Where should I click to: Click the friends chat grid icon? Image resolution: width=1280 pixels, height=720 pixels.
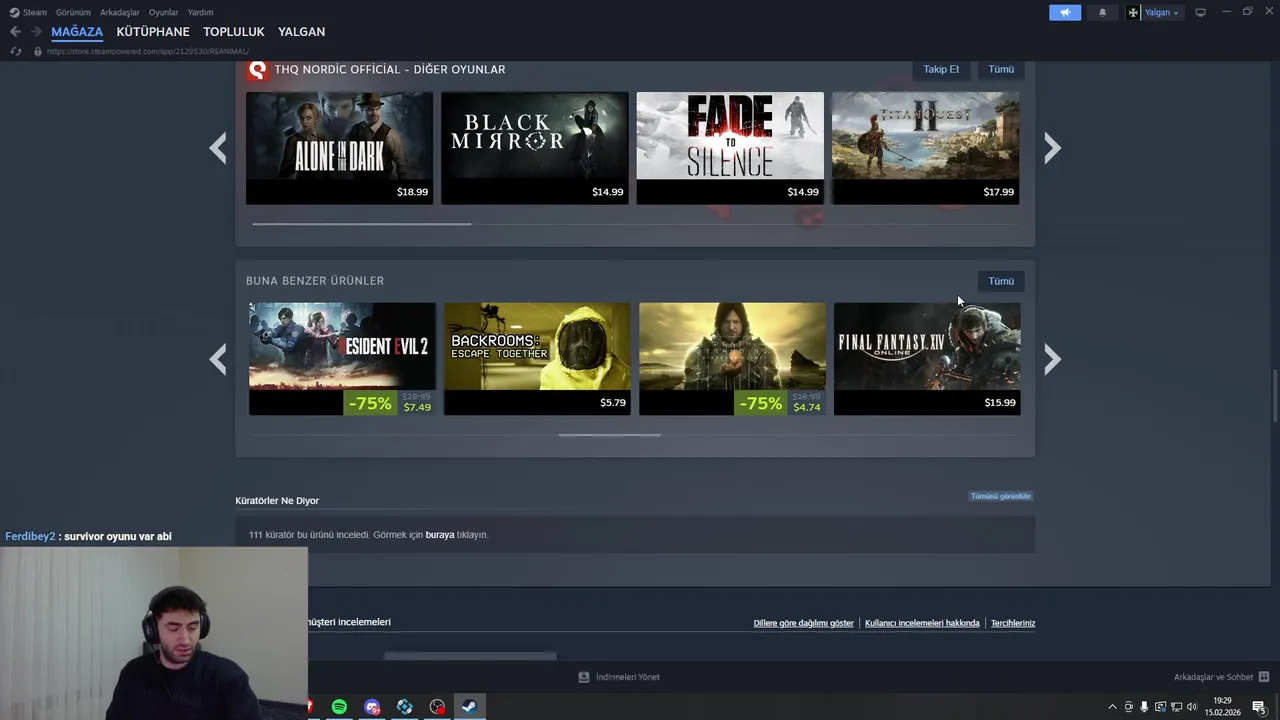tap(1264, 677)
